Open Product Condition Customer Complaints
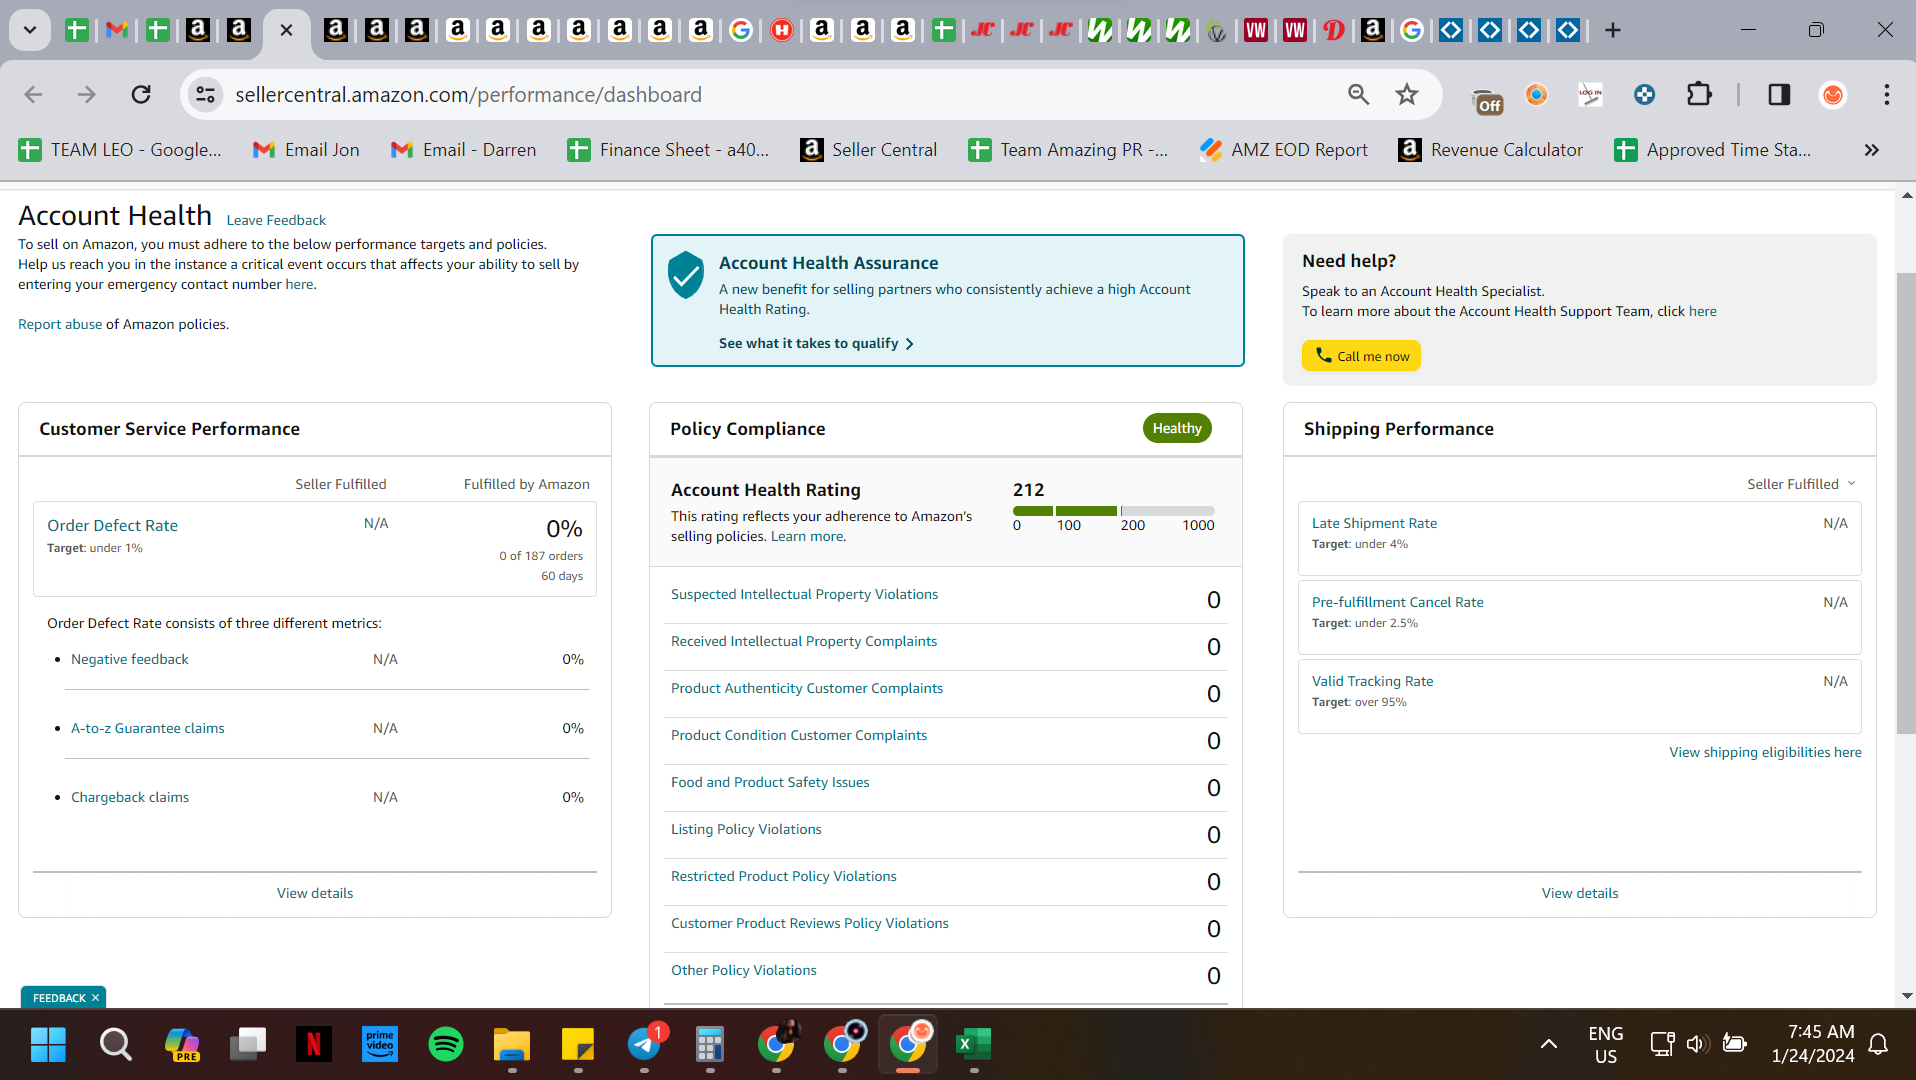Viewport: 1916px width, 1080px height. pos(799,735)
